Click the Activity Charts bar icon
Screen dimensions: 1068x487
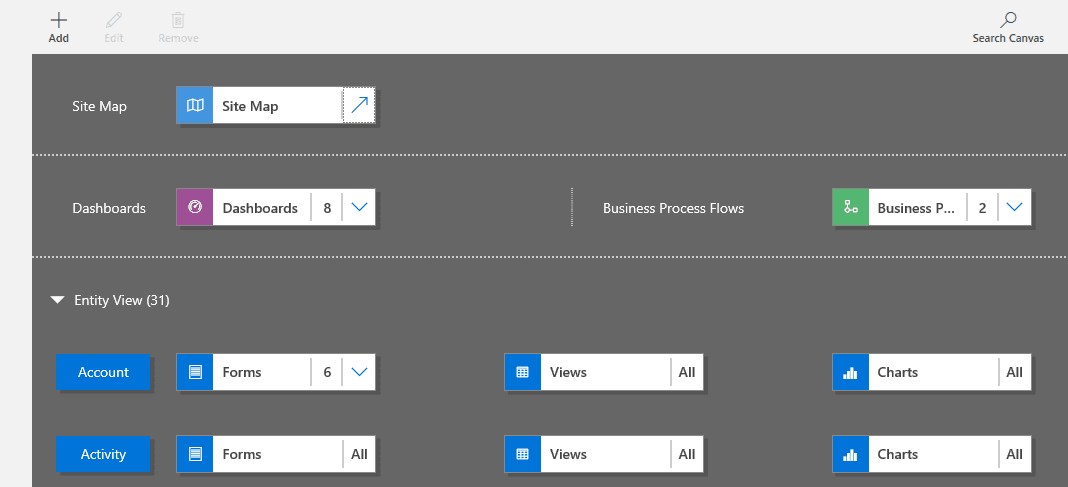851,454
